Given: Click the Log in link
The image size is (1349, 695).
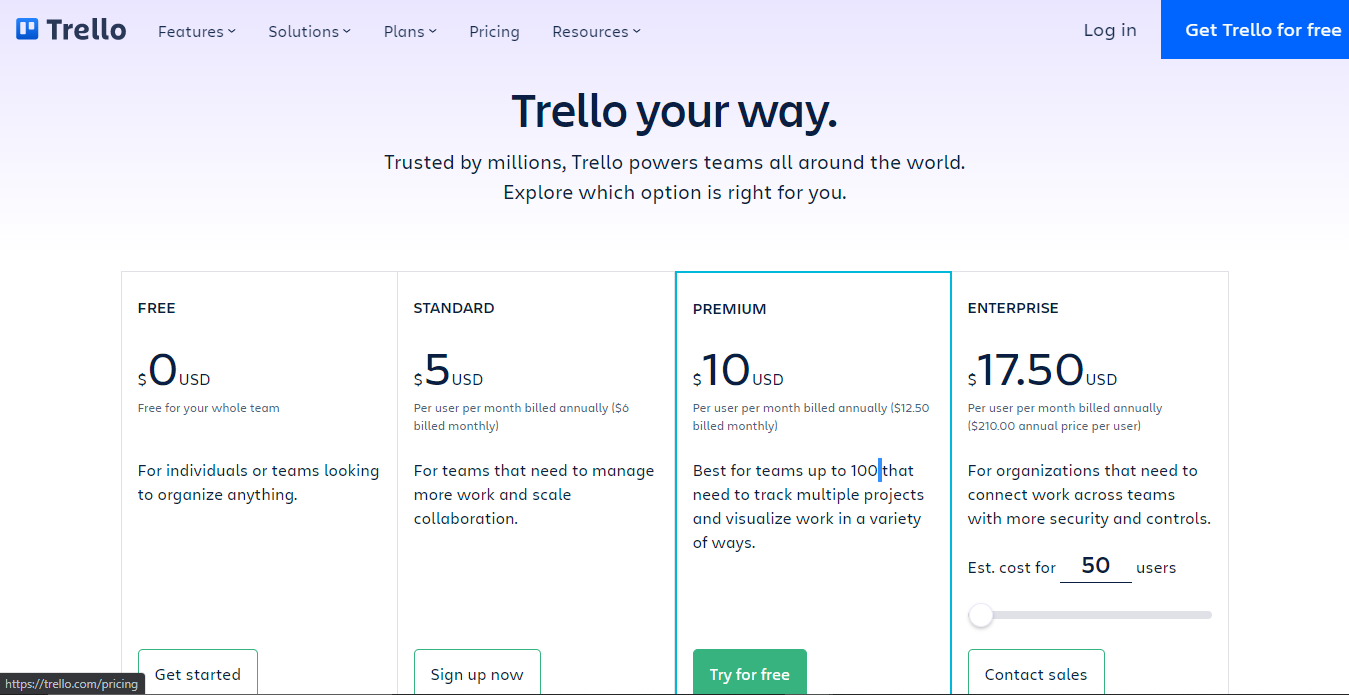Looking at the screenshot, I should coord(1110,30).
